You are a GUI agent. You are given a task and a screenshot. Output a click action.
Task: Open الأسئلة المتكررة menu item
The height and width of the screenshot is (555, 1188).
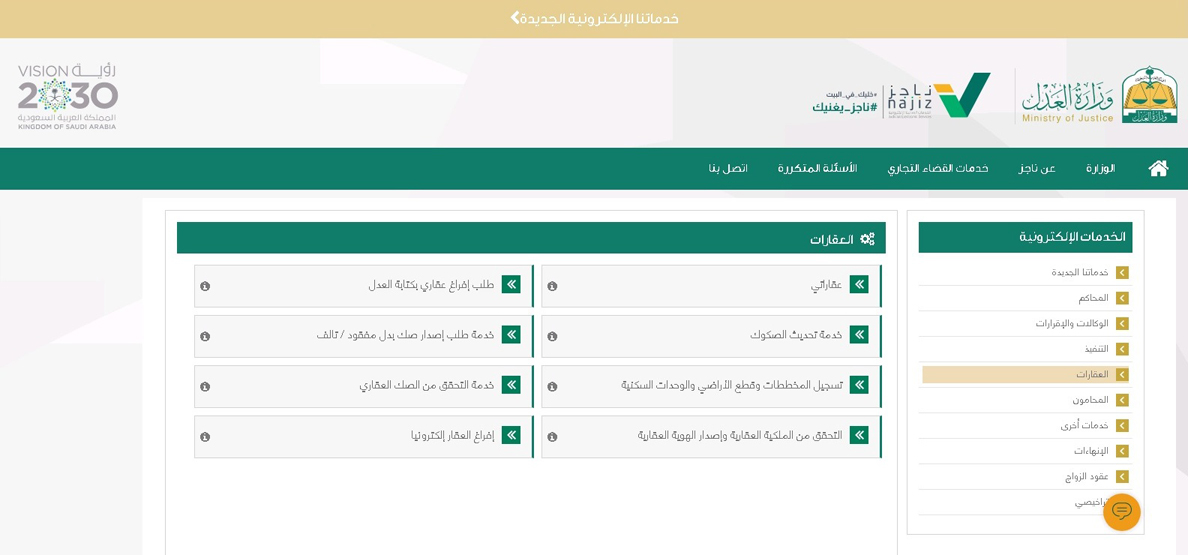pos(818,168)
